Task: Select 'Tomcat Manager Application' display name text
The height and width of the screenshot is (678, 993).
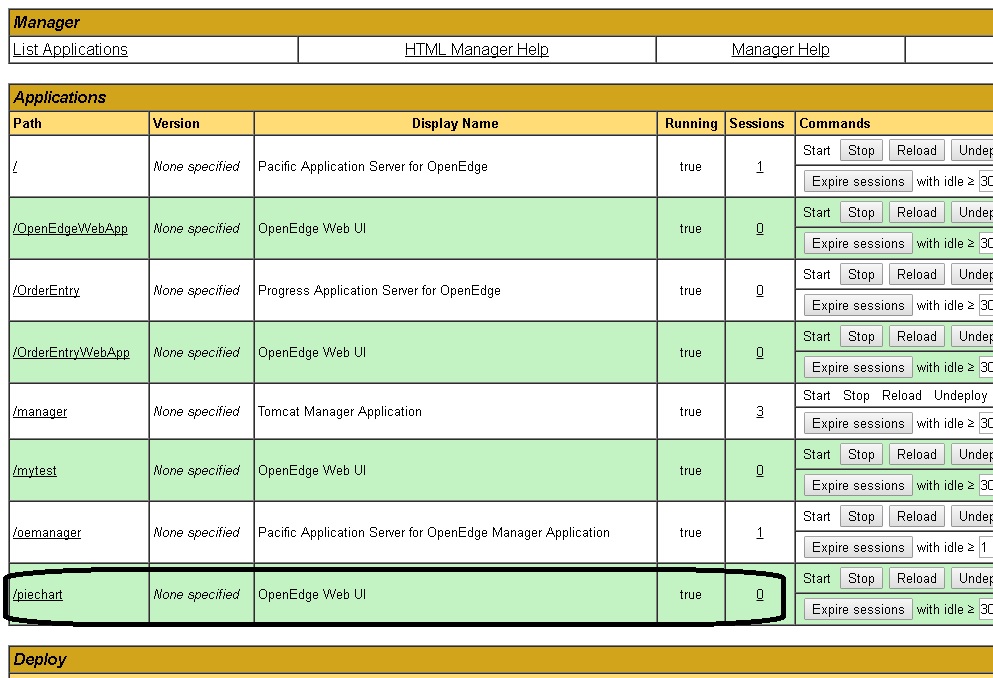Action: click(x=339, y=411)
